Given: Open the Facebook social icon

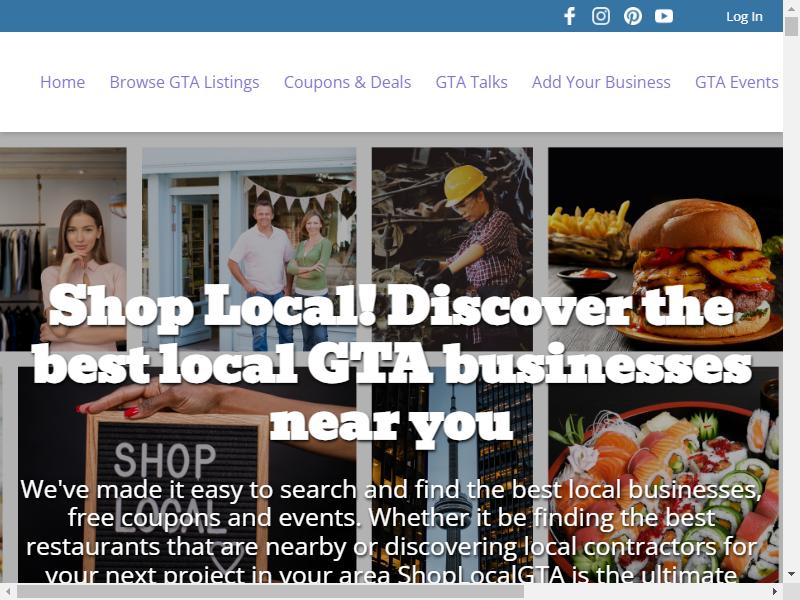Looking at the screenshot, I should 569,16.
